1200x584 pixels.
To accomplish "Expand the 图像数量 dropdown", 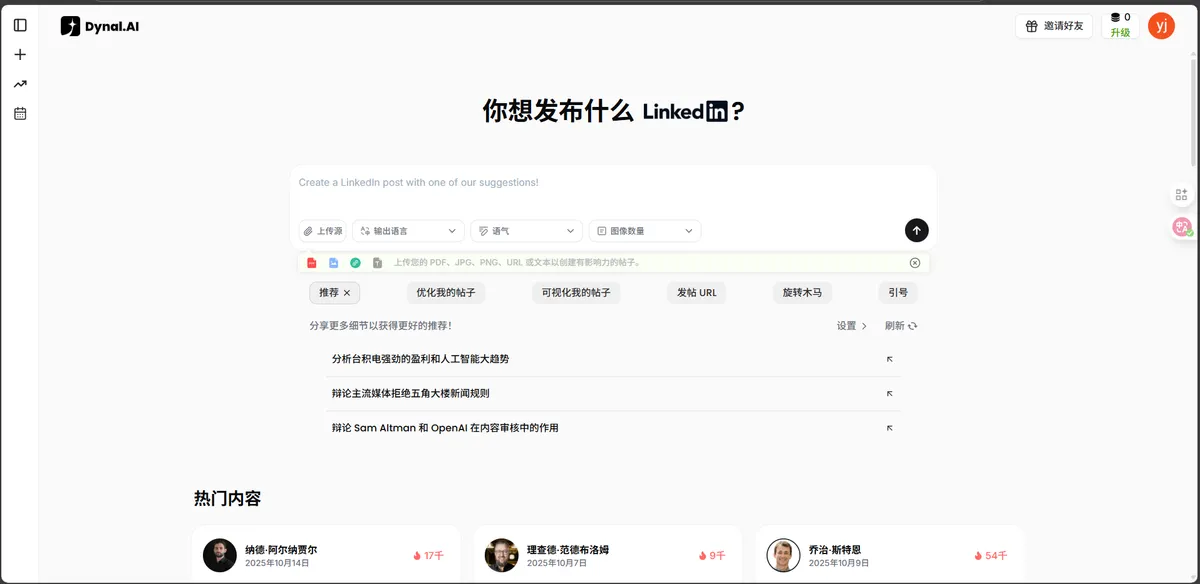I will [x=644, y=230].
